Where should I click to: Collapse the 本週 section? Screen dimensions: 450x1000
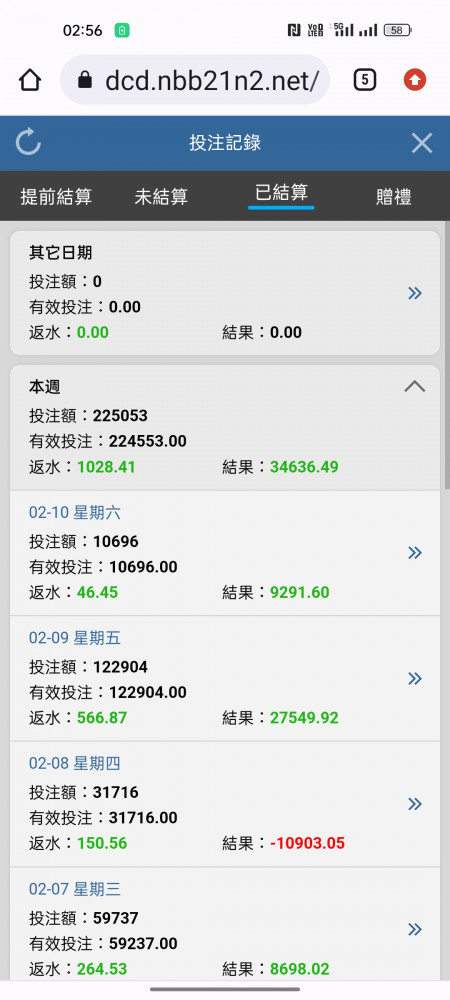415,386
